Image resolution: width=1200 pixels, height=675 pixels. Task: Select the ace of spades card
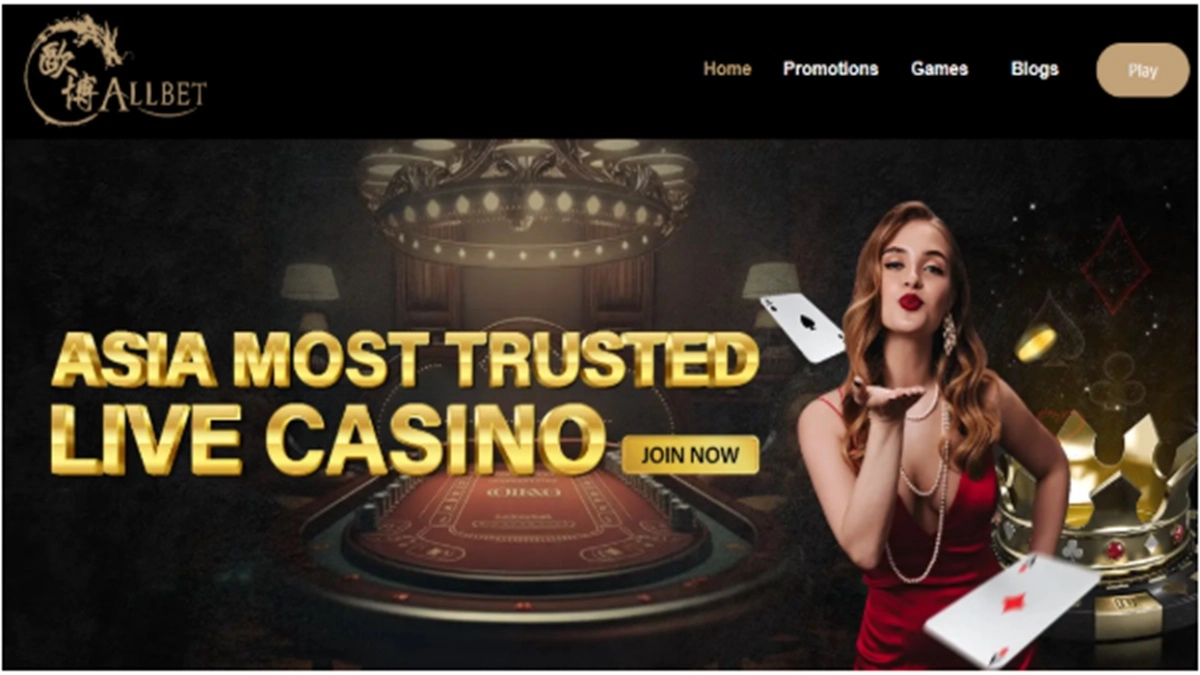tap(802, 328)
